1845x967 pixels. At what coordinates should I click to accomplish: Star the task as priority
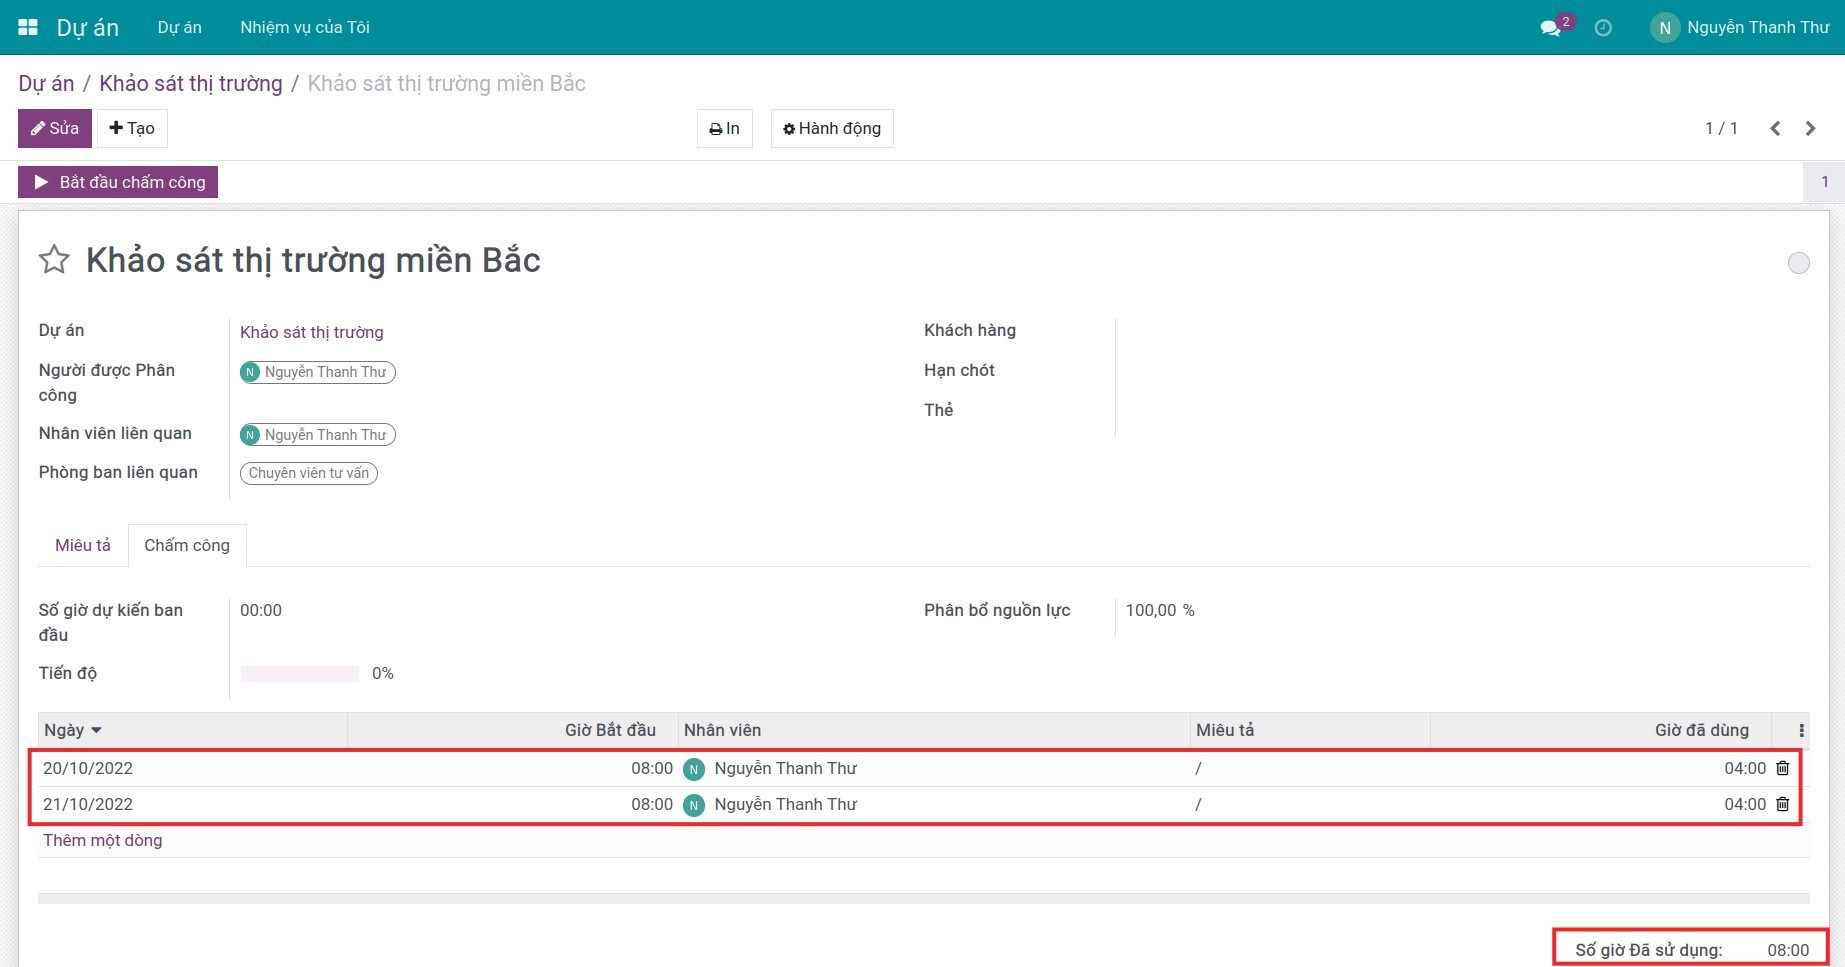[x=54, y=260]
